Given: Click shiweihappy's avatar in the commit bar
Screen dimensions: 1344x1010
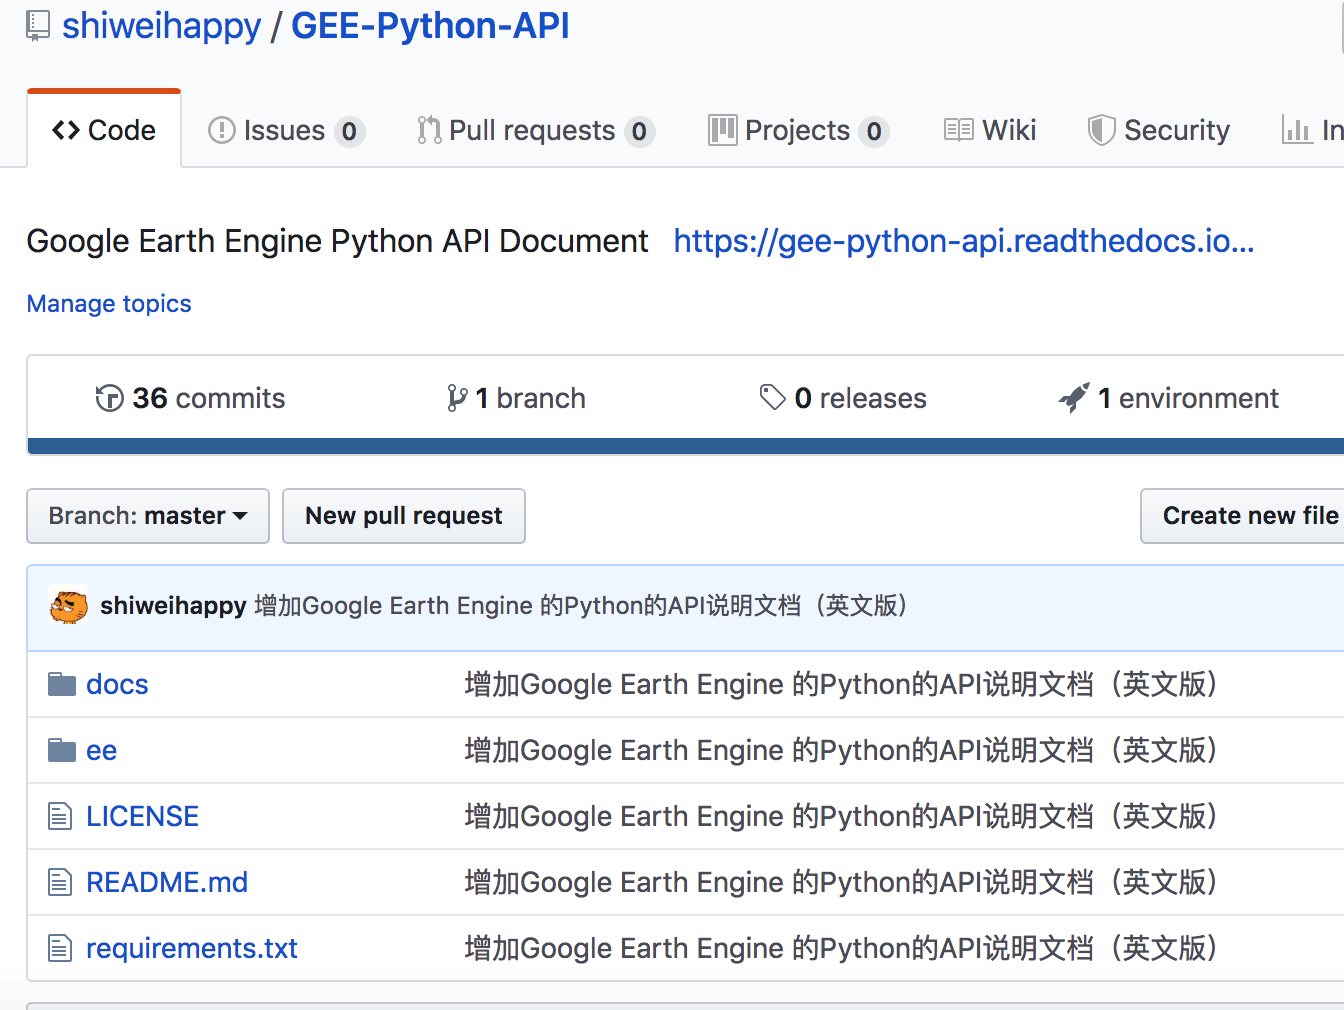Looking at the screenshot, I should (x=67, y=606).
